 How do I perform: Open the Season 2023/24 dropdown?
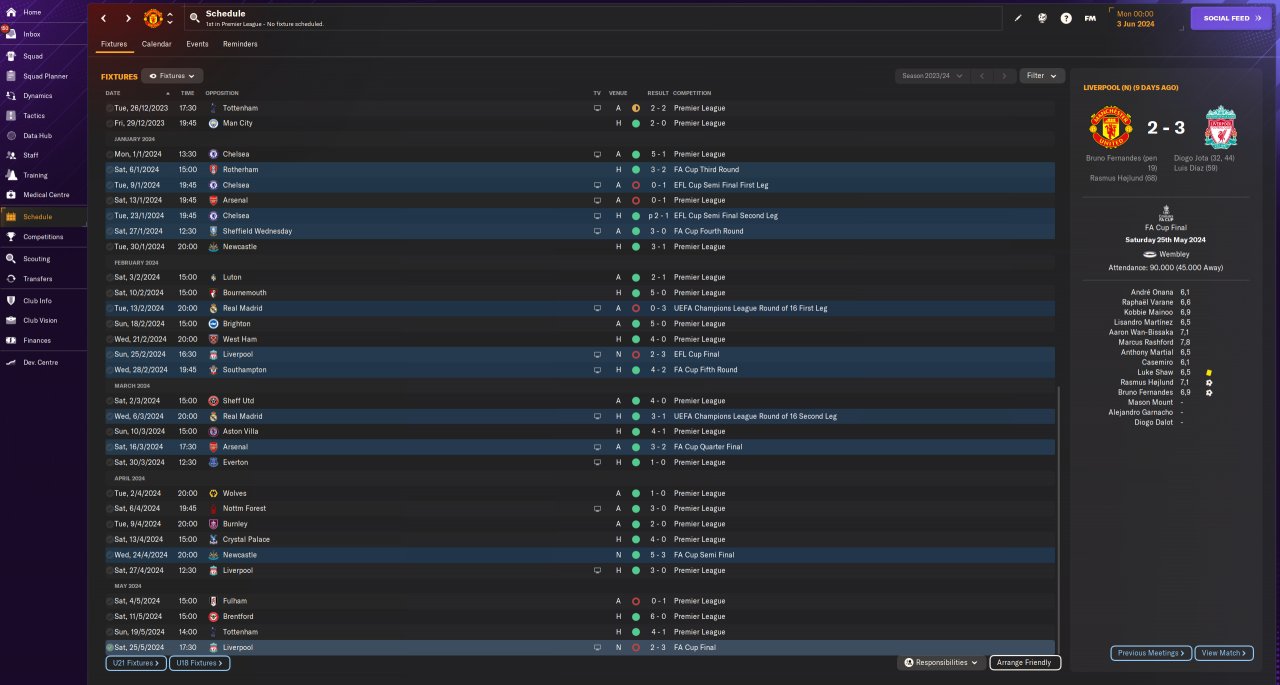(932, 76)
